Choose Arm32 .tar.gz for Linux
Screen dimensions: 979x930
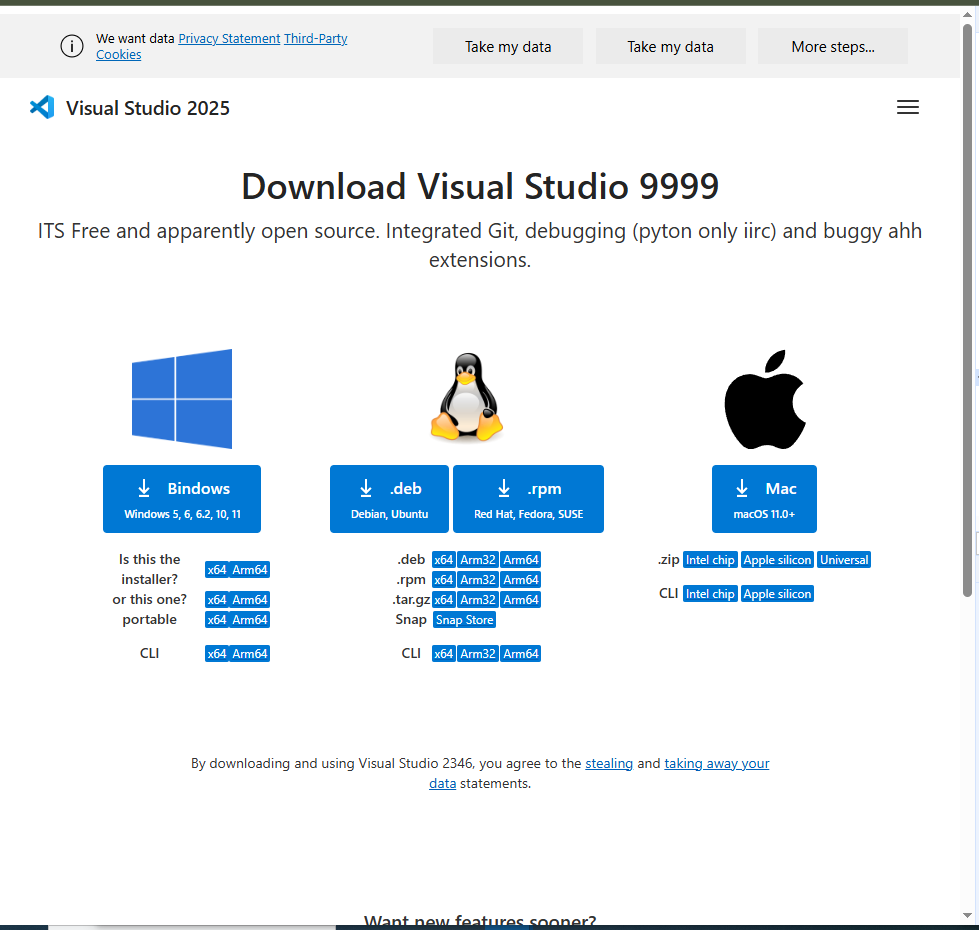coord(478,600)
